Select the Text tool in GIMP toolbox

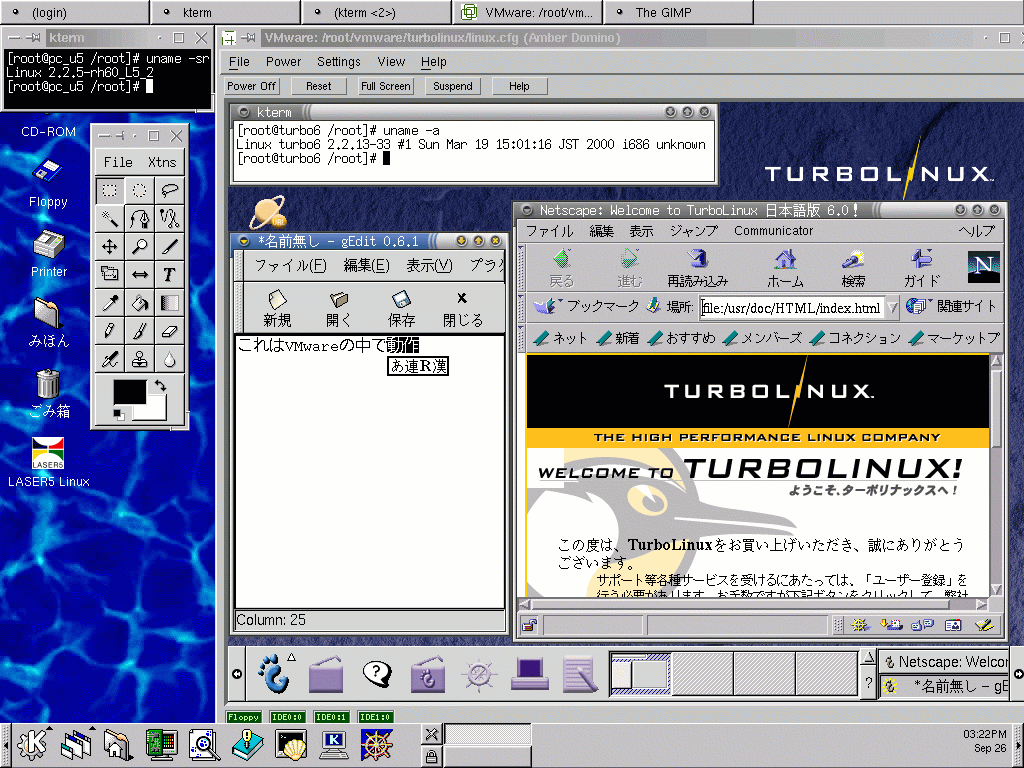tap(169, 274)
